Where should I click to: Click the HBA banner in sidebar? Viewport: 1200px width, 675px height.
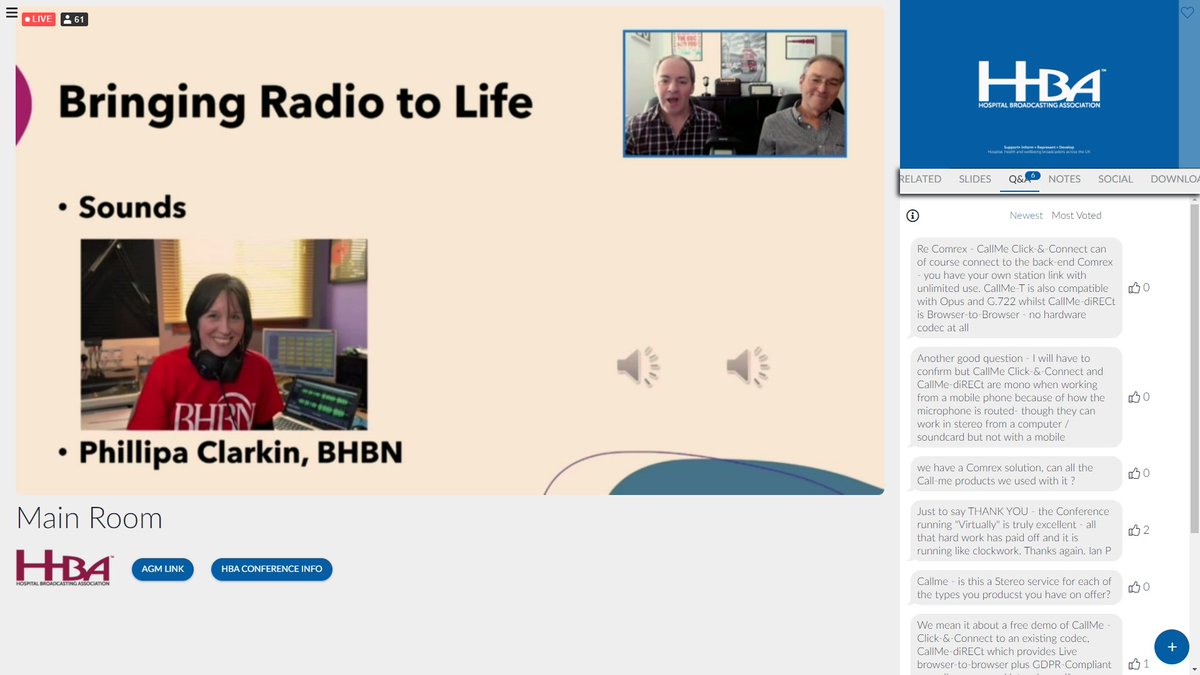click(1039, 83)
